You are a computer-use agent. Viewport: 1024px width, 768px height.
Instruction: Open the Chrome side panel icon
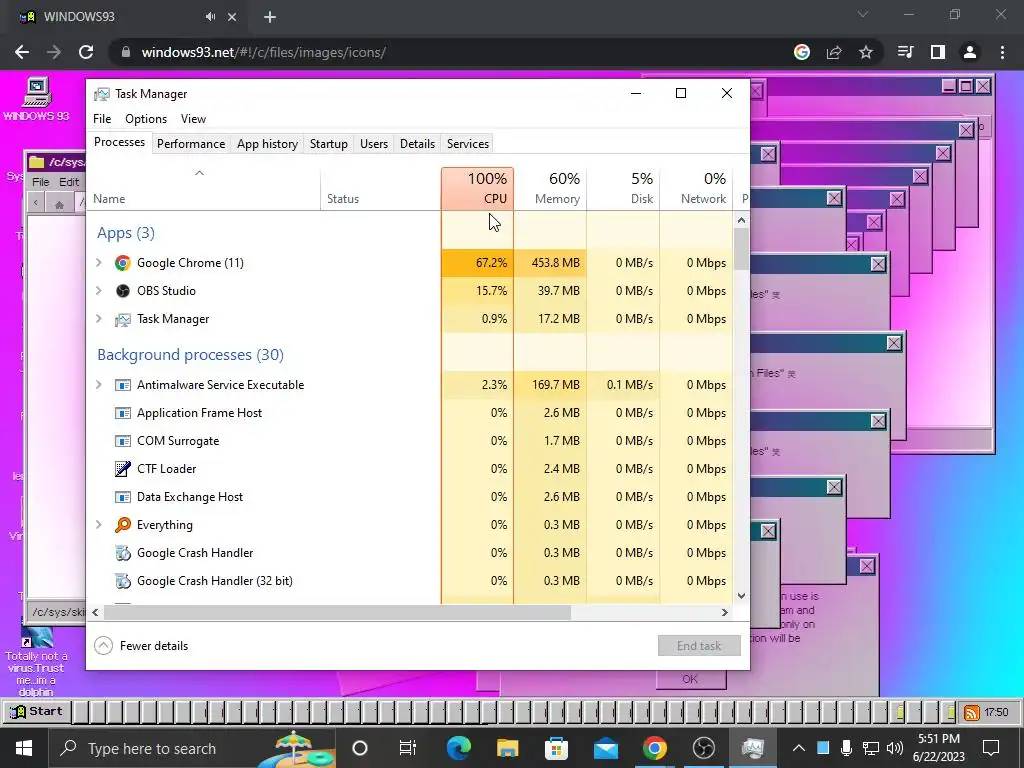coord(938,52)
